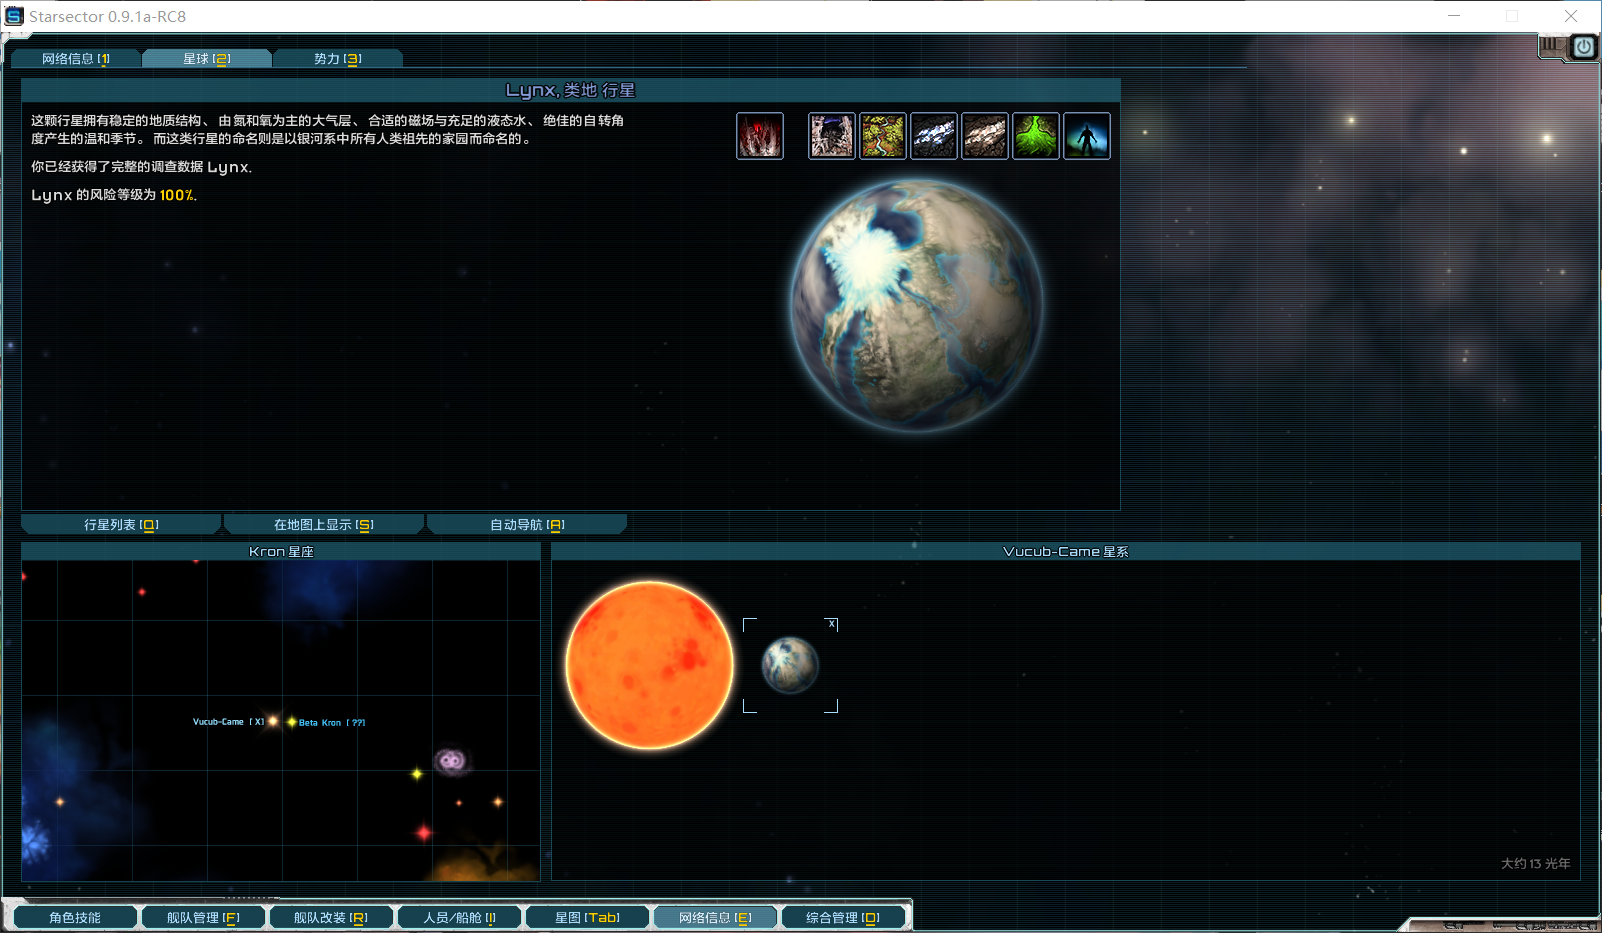1602x933 pixels.
Task: Open the 势力 [3] tab
Action: tap(337, 59)
